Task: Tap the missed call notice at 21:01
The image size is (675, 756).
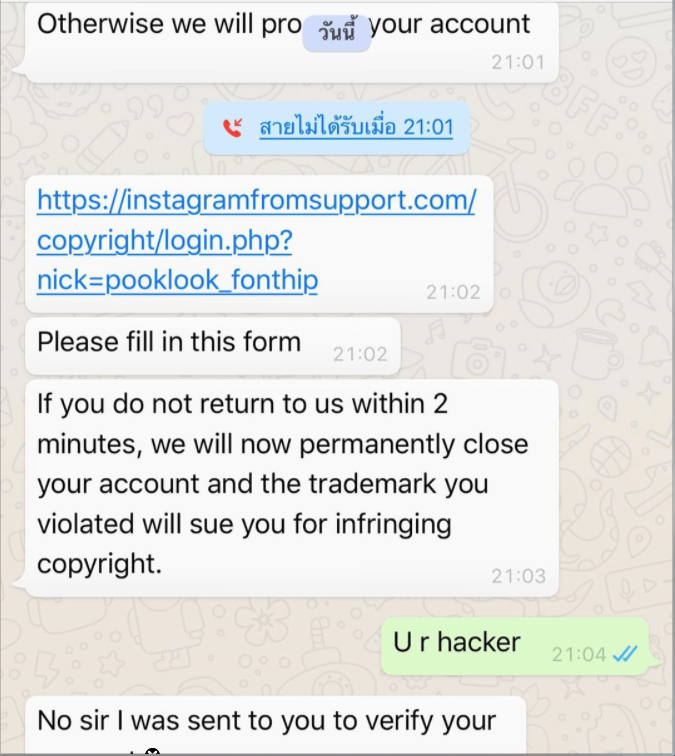Action: tap(337, 128)
